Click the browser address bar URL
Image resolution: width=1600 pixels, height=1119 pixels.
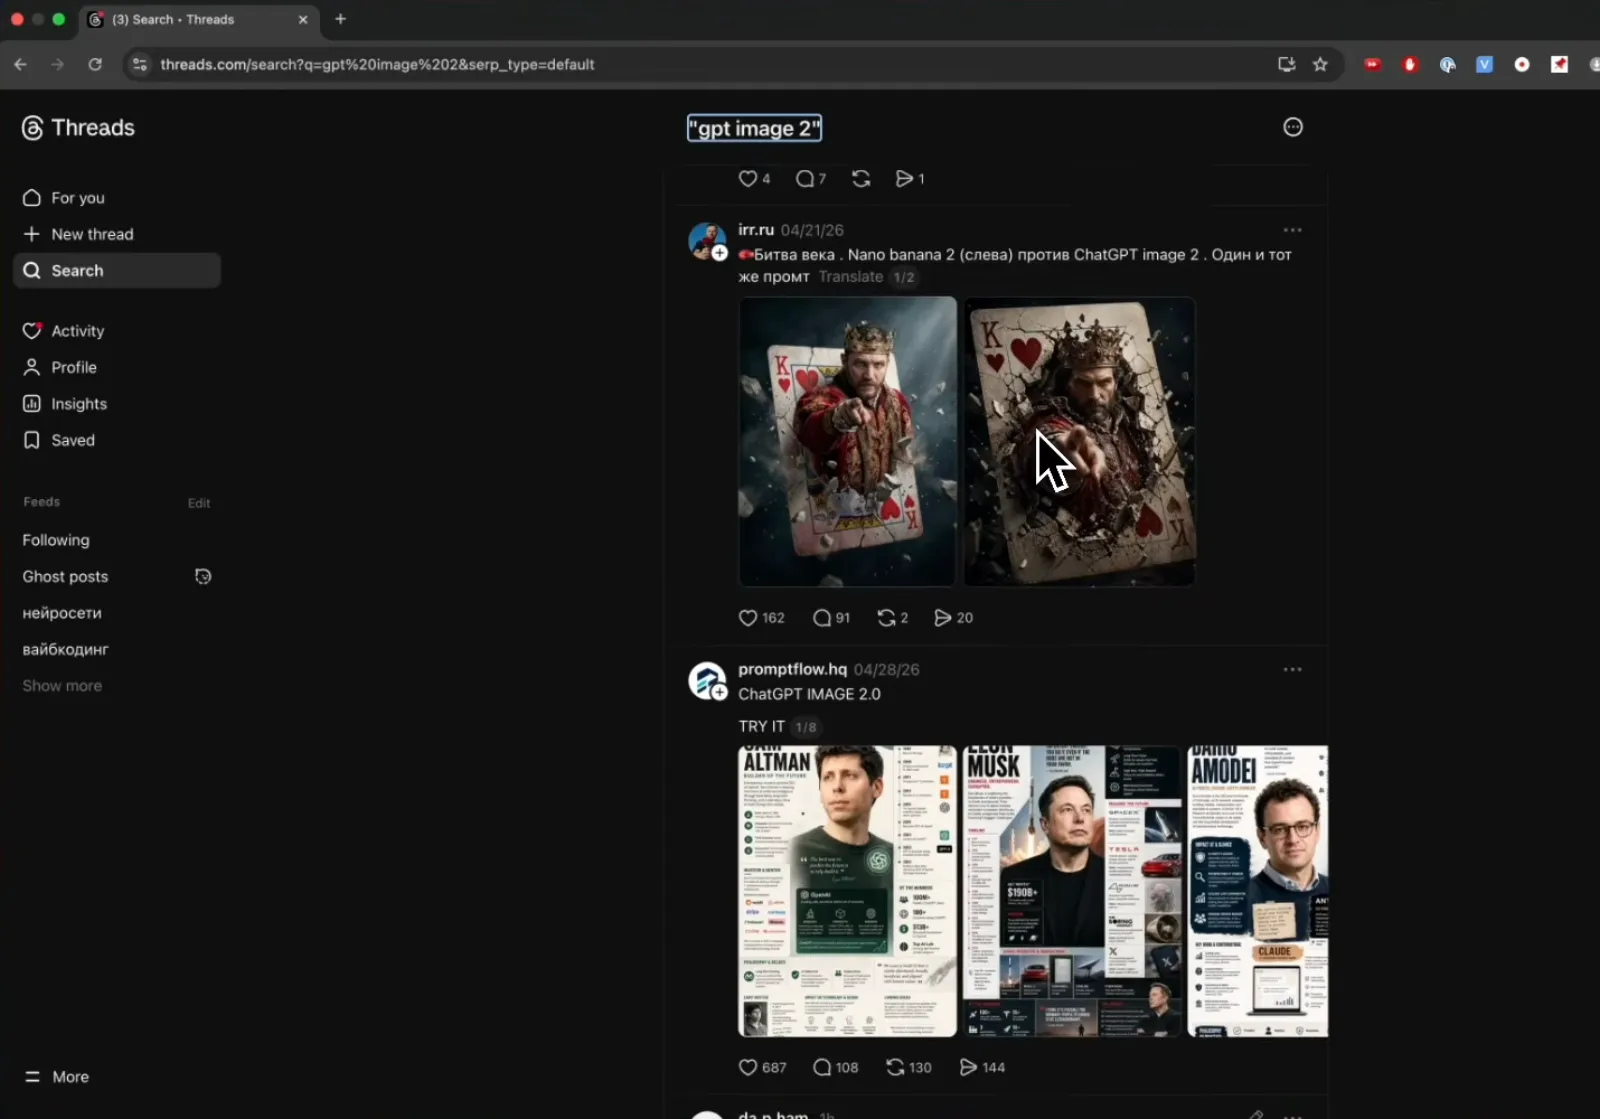click(377, 64)
